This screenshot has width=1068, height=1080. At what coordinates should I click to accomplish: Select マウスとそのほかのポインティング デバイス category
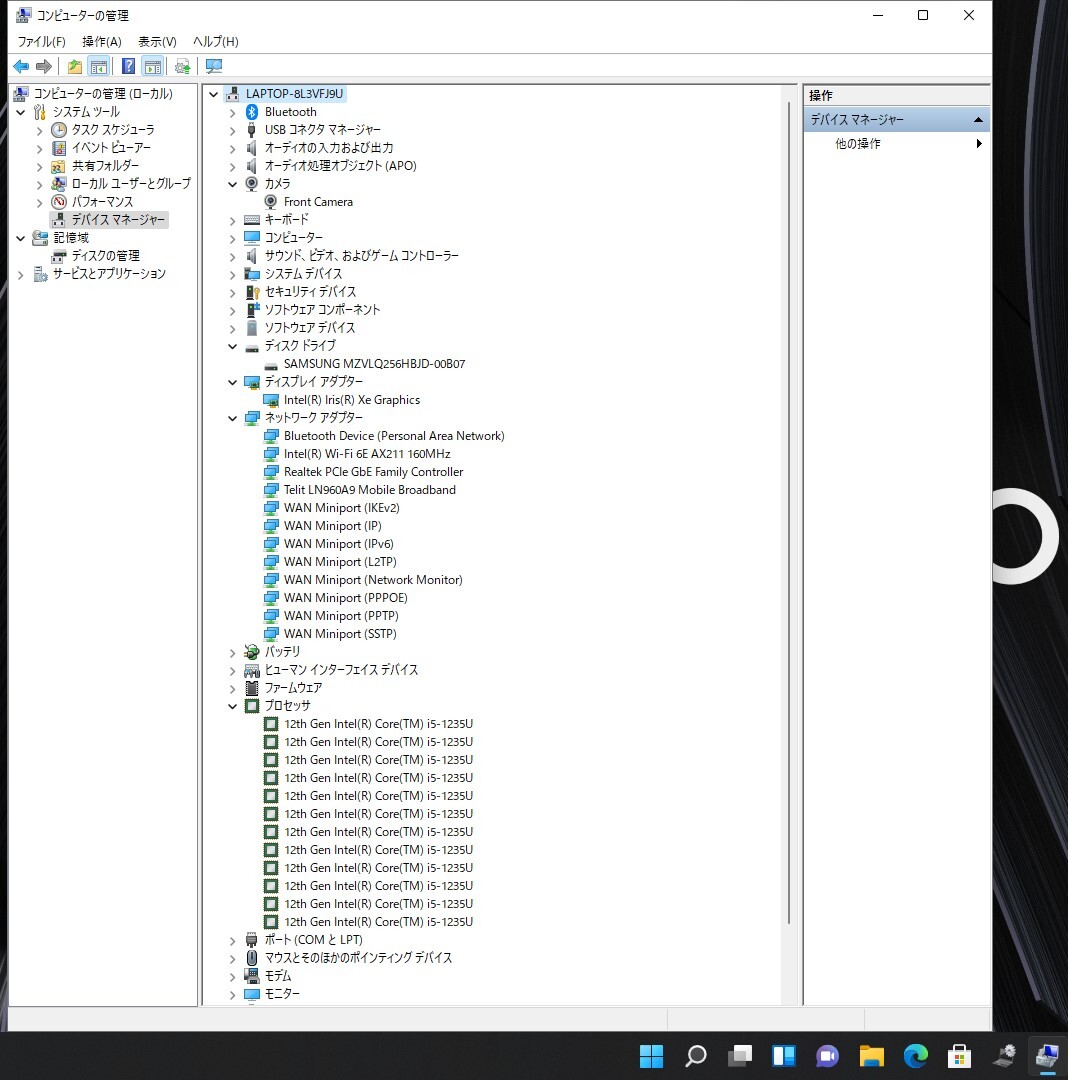pyautogui.click(x=358, y=957)
